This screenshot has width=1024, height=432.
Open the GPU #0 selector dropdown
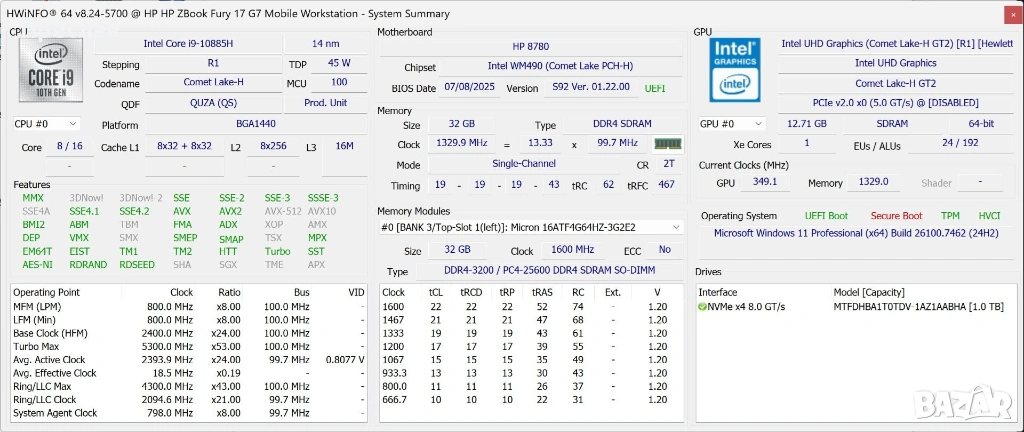click(733, 124)
